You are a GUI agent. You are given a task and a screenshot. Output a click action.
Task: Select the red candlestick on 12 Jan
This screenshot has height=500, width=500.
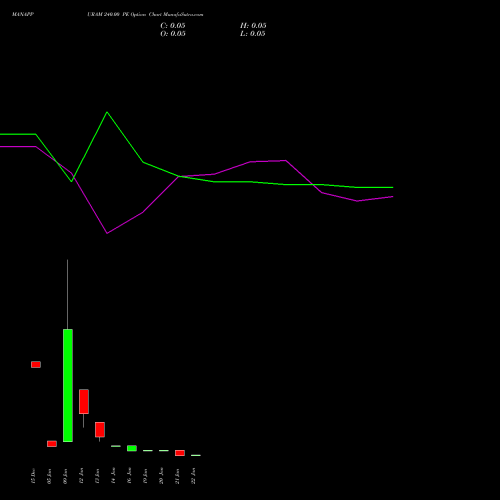pos(84,401)
